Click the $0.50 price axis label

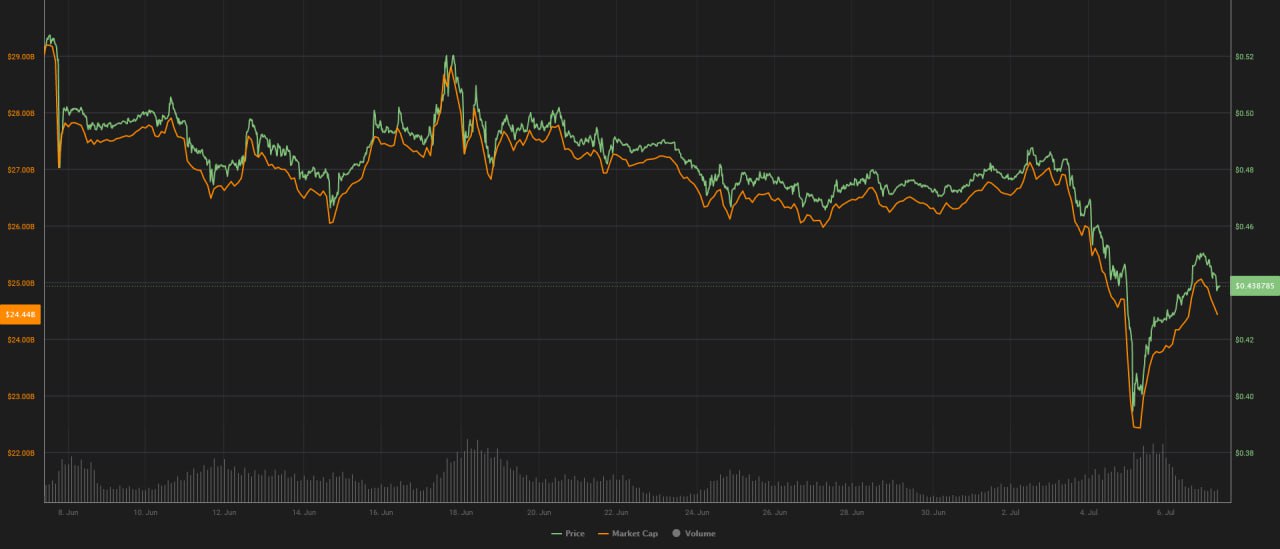click(1244, 114)
